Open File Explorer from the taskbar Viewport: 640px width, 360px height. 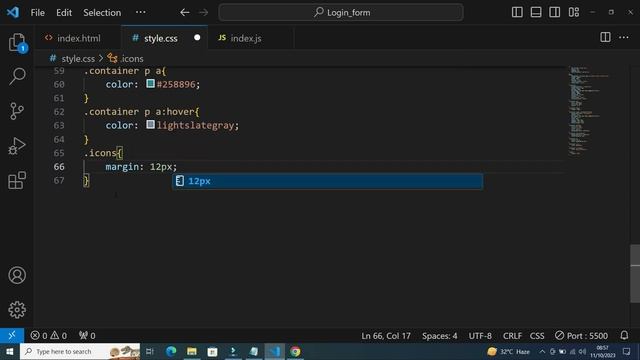192,351
